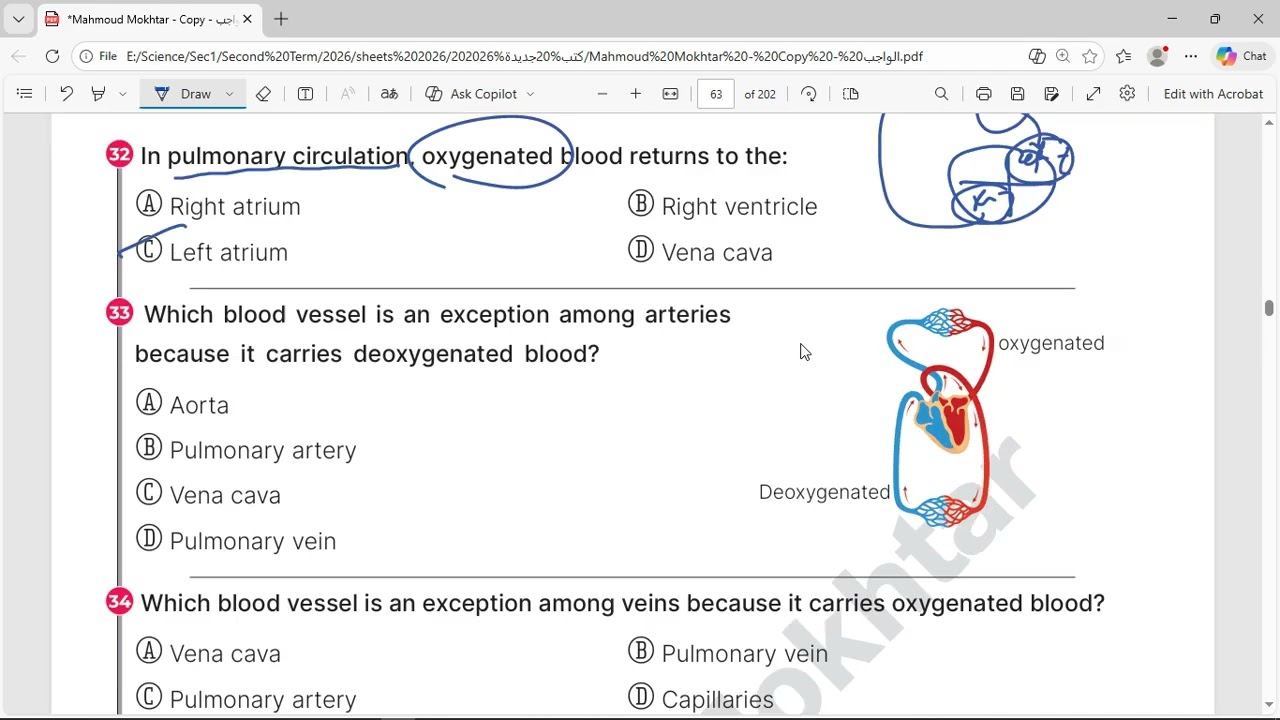The width and height of the screenshot is (1280, 720).
Task: Click 'Capillaries' option text in question 34
Action: pyautogui.click(x=718, y=699)
